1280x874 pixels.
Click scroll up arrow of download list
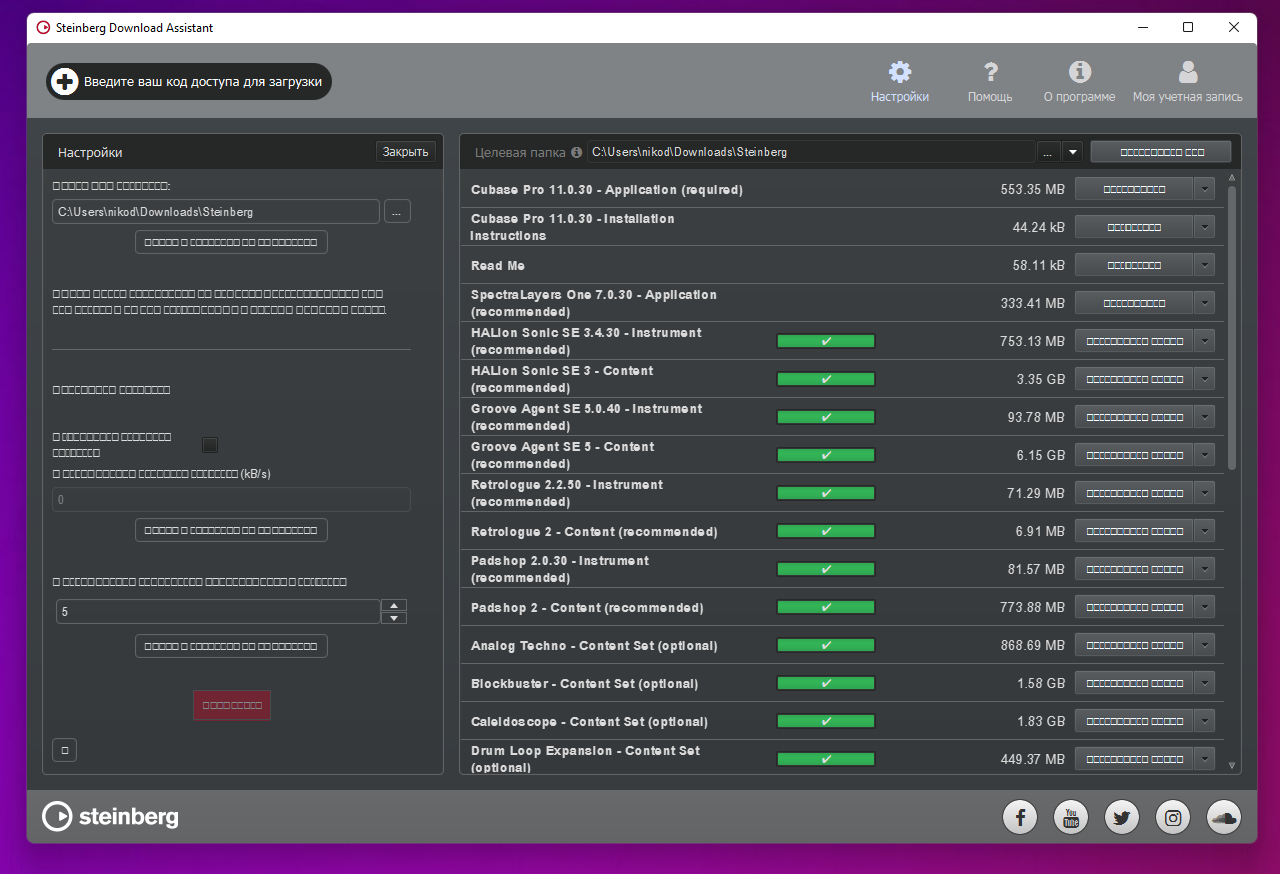click(x=1233, y=178)
